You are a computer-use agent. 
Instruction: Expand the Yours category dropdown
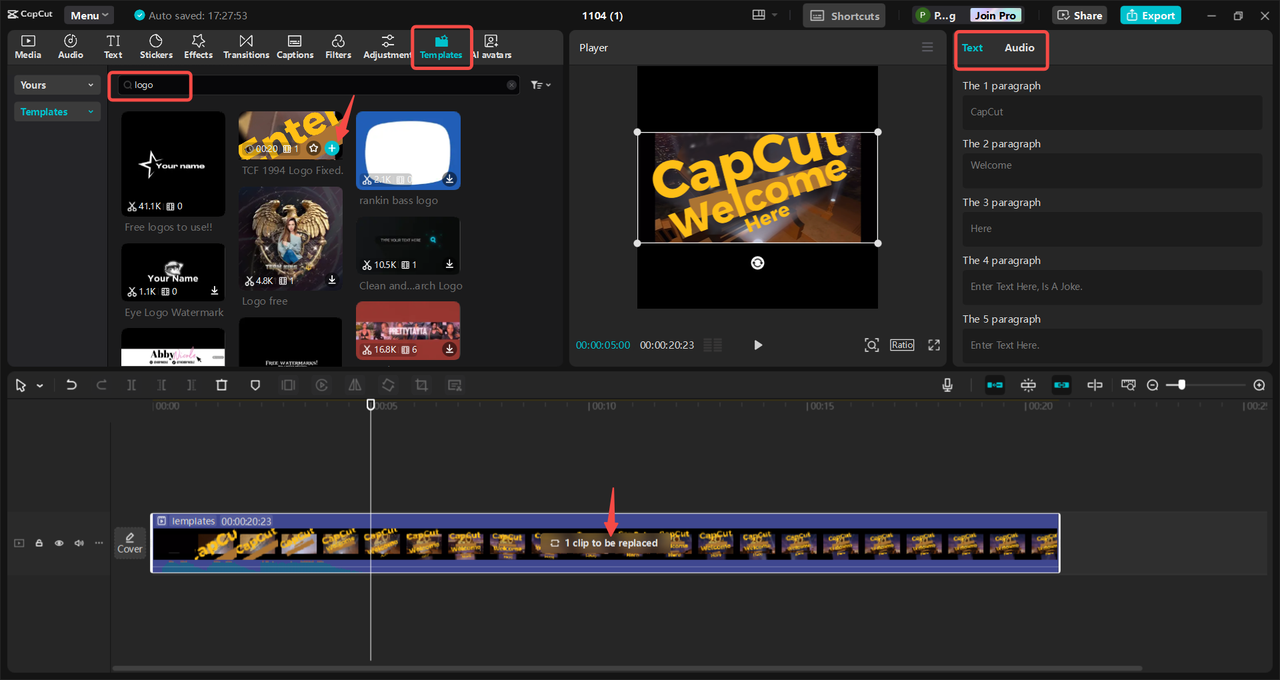click(x=57, y=85)
